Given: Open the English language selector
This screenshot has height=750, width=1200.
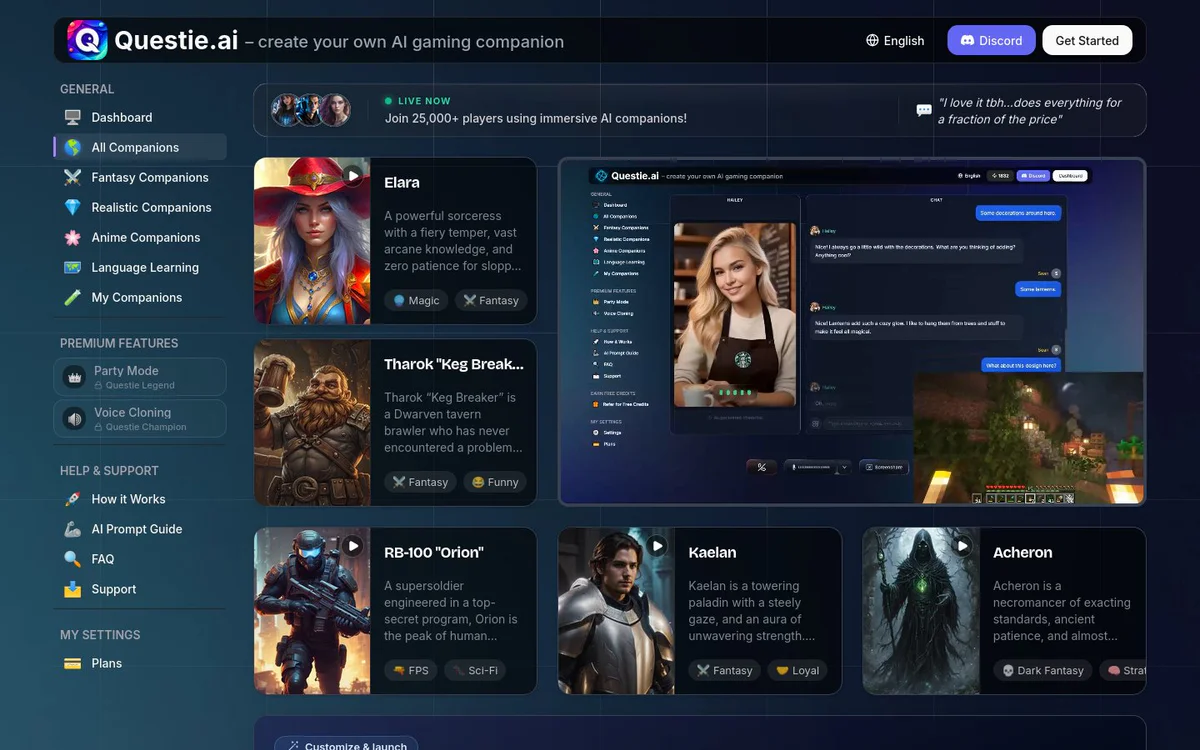Looking at the screenshot, I should point(895,40).
